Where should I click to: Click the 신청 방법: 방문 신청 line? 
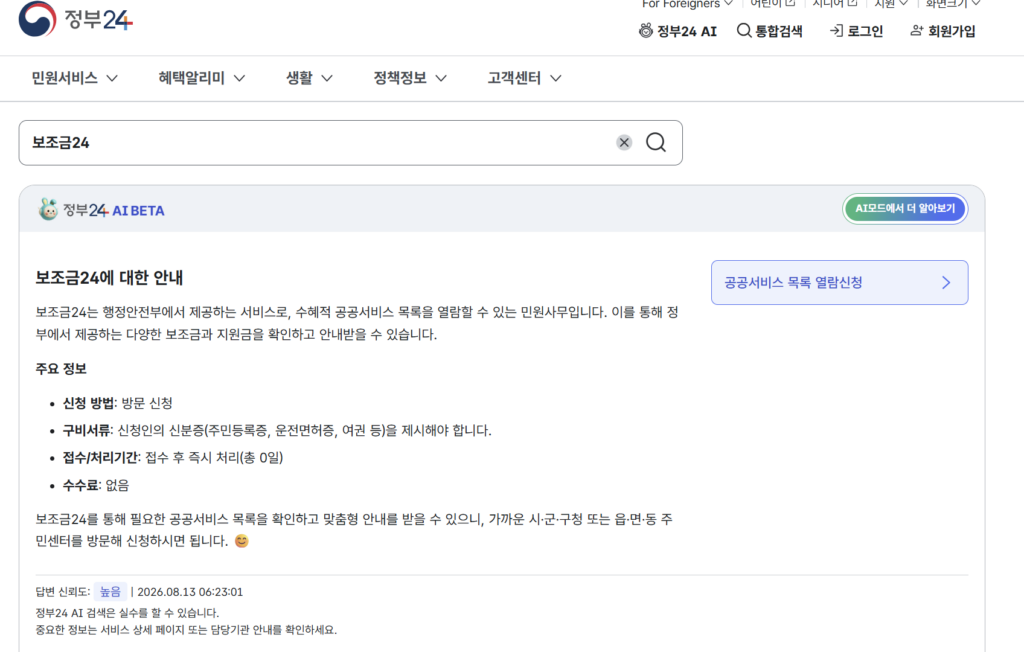point(118,403)
